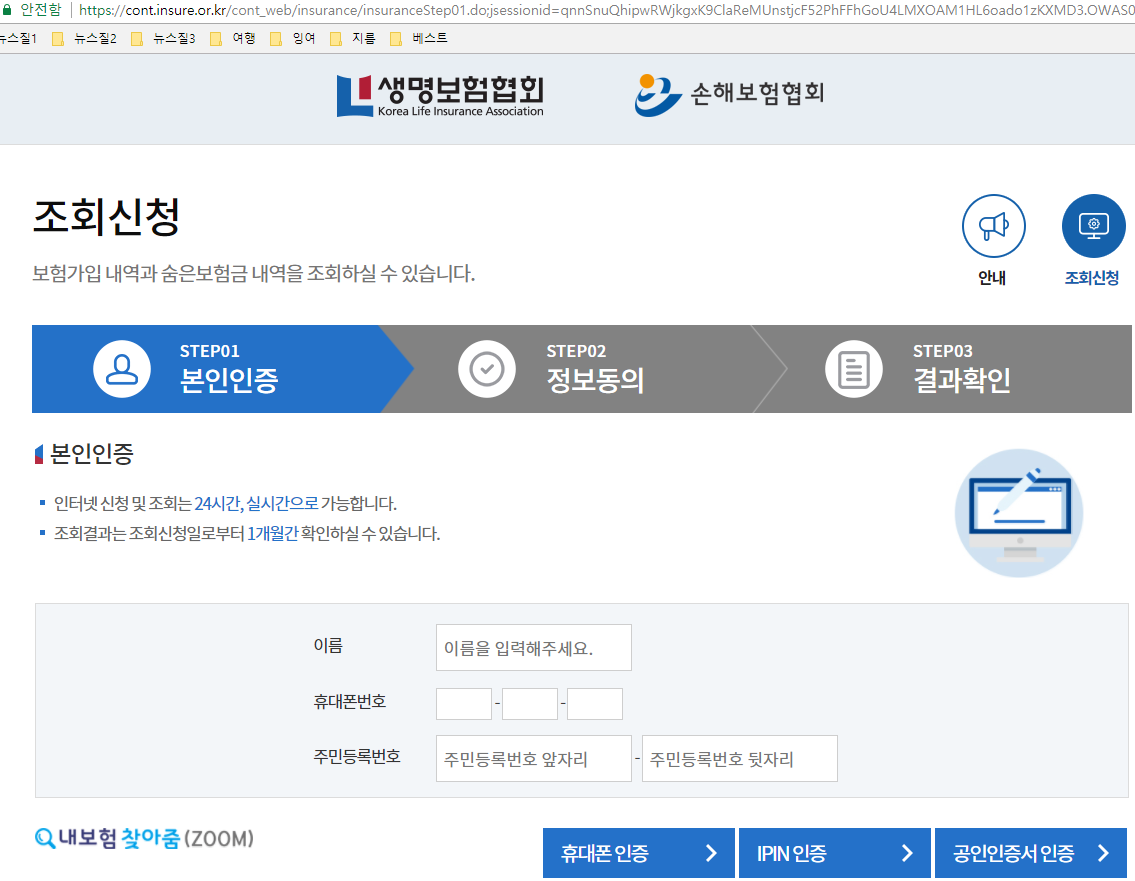Image resolution: width=1135 pixels, height=881 pixels.
Task: Click the document icon in STEP03 결과확인
Action: [854, 369]
